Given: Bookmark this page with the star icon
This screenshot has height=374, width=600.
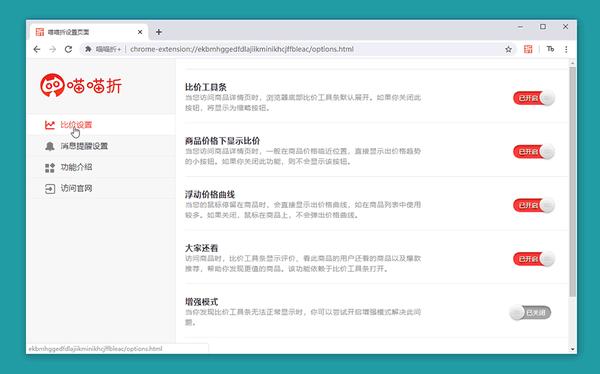Looking at the screenshot, I should [508, 49].
